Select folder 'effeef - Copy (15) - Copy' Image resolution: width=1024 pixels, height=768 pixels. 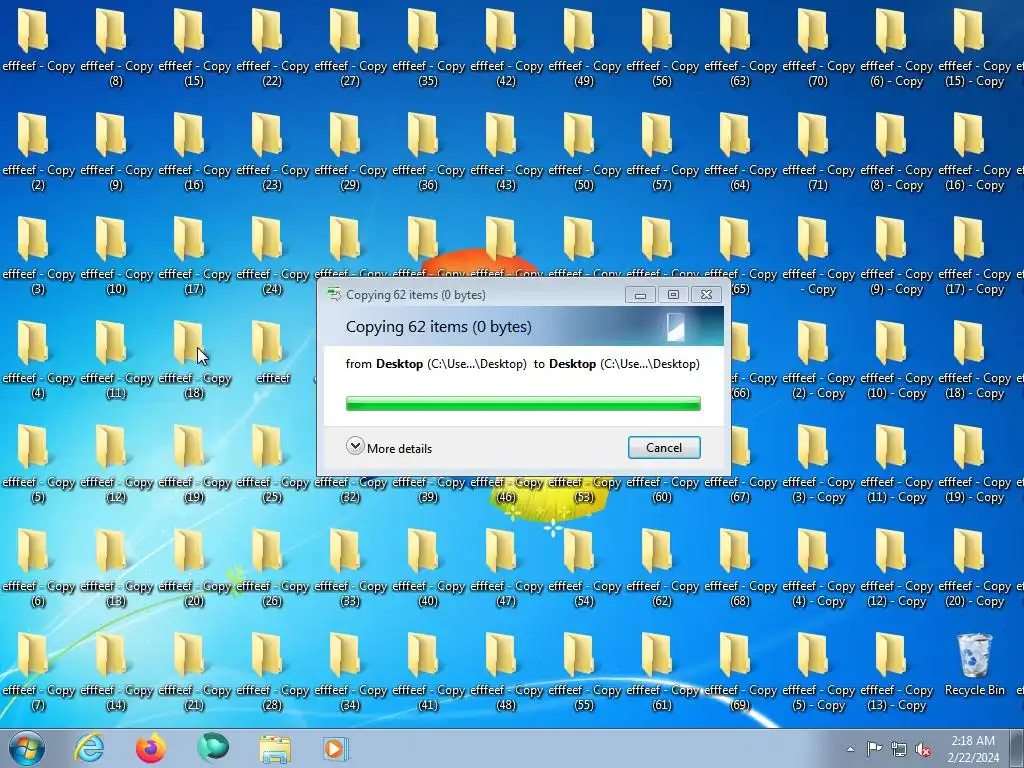[x=974, y=48]
